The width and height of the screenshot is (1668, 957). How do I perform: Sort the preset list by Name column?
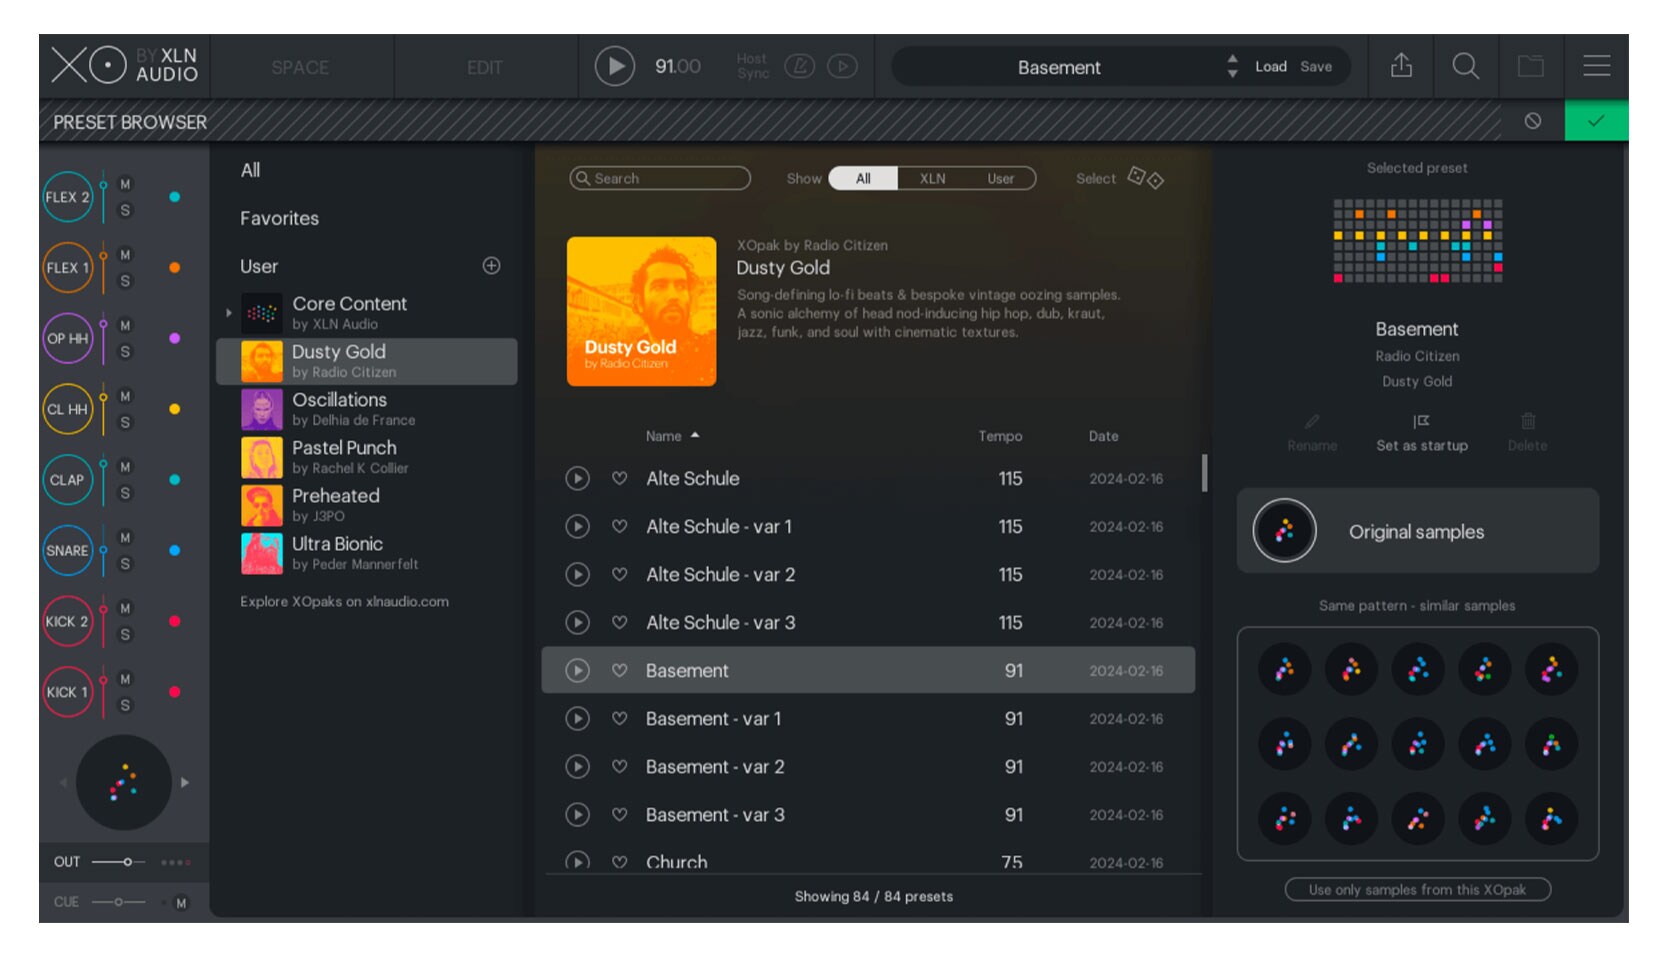point(664,436)
